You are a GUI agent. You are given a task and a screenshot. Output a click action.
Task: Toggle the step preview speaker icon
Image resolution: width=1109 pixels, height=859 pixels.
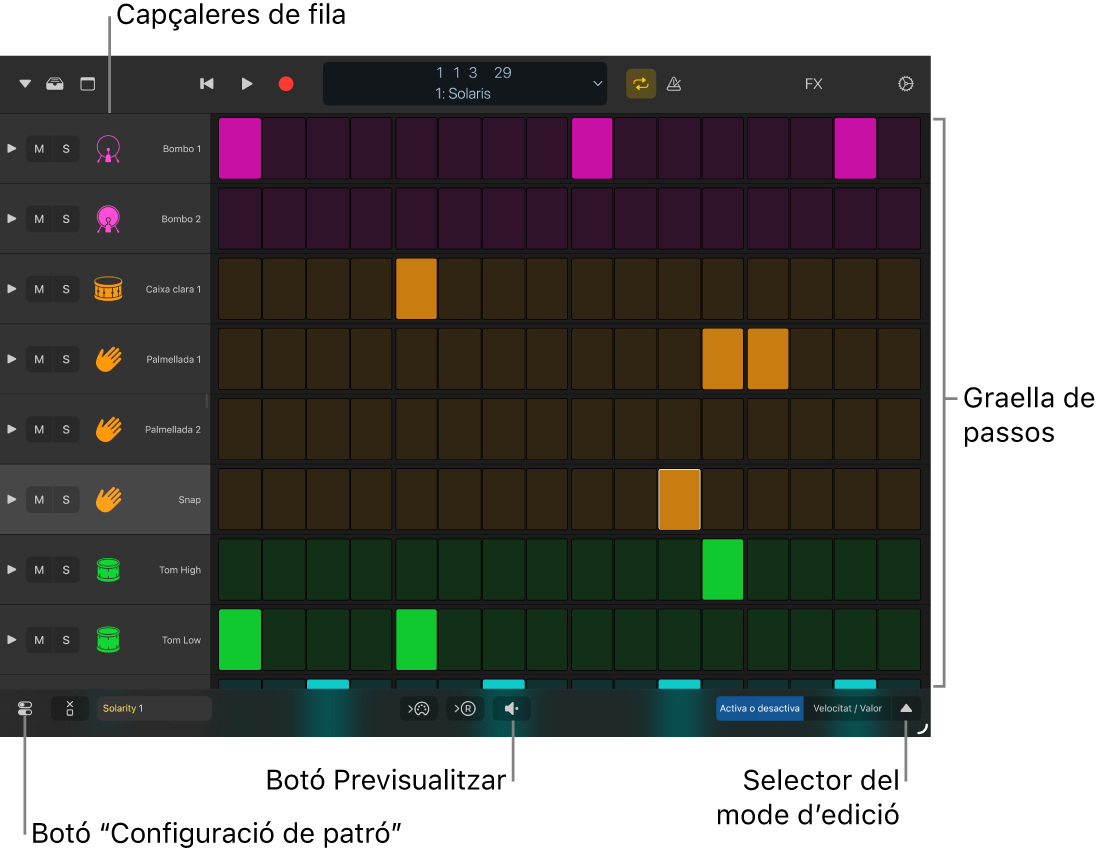pos(512,709)
